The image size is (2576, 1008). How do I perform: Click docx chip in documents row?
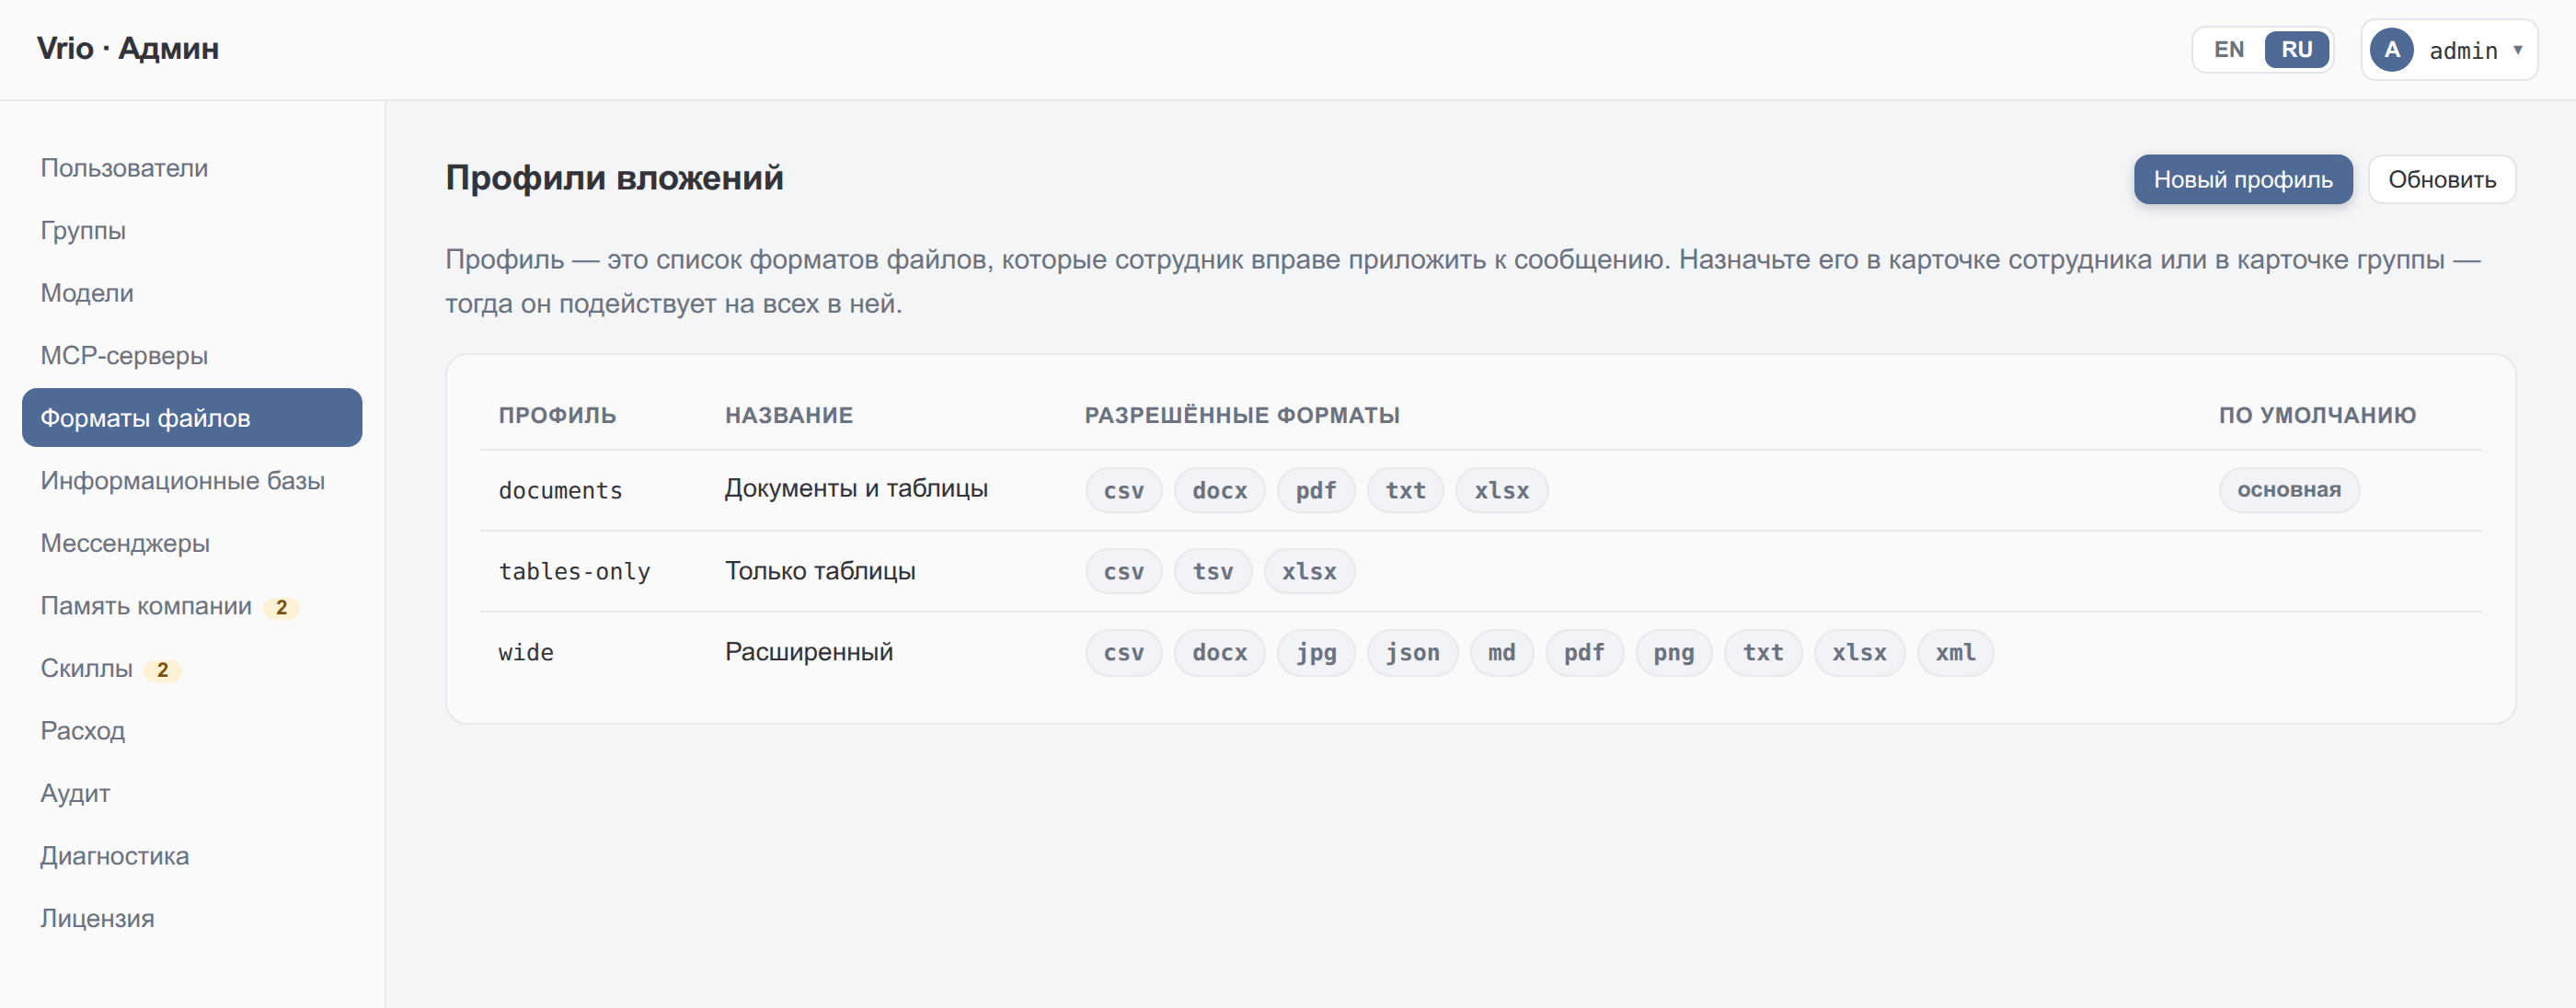[x=1219, y=490]
